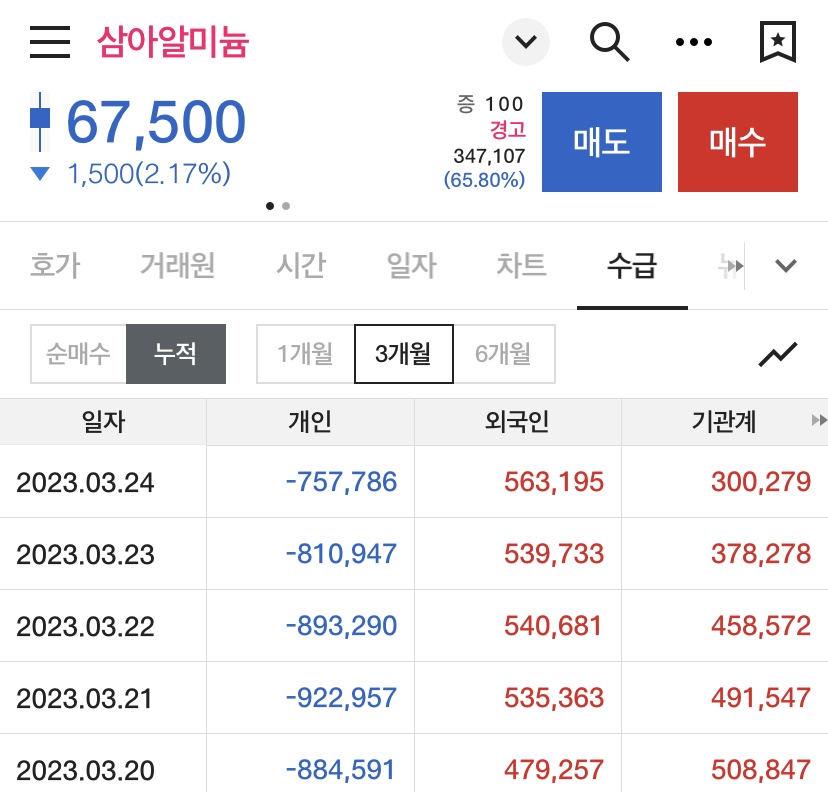Expand the tab list chevron

(x=785, y=266)
